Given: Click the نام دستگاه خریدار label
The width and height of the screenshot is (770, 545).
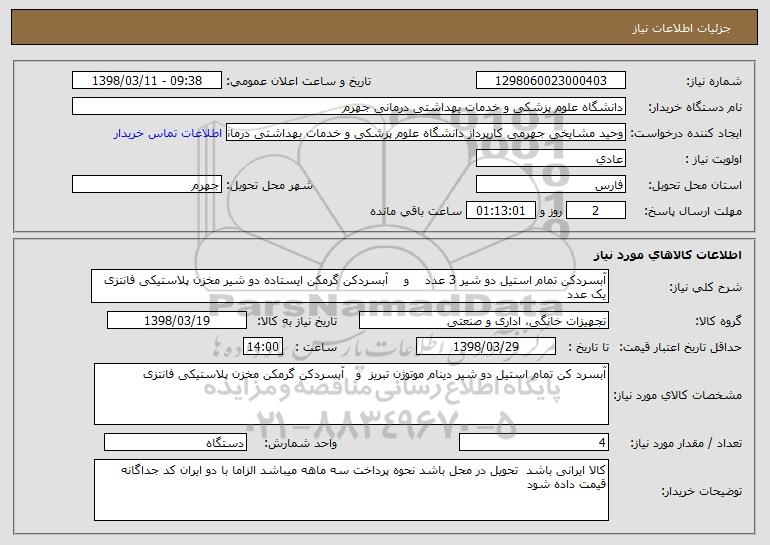Looking at the screenshot, I should tap(695, 107).
